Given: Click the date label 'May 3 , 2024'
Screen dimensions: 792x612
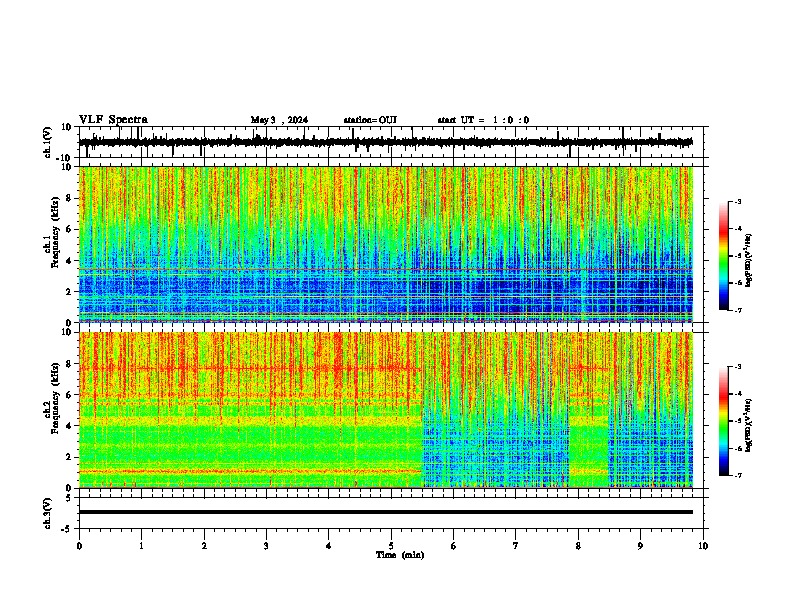Looking at the screenshot, I should [279, 120].
